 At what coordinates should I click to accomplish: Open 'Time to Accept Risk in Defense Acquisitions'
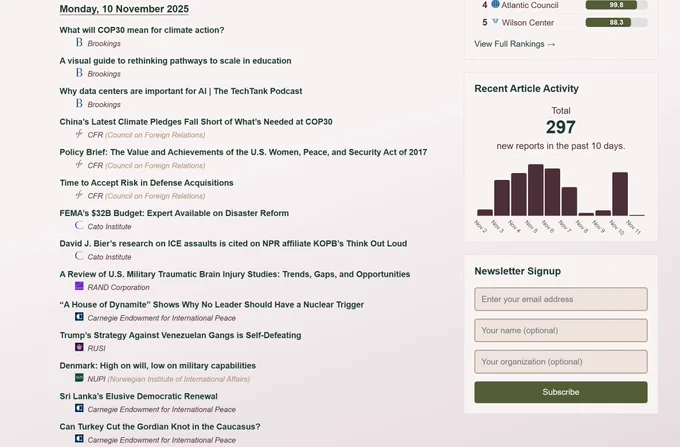coord(147,183)
